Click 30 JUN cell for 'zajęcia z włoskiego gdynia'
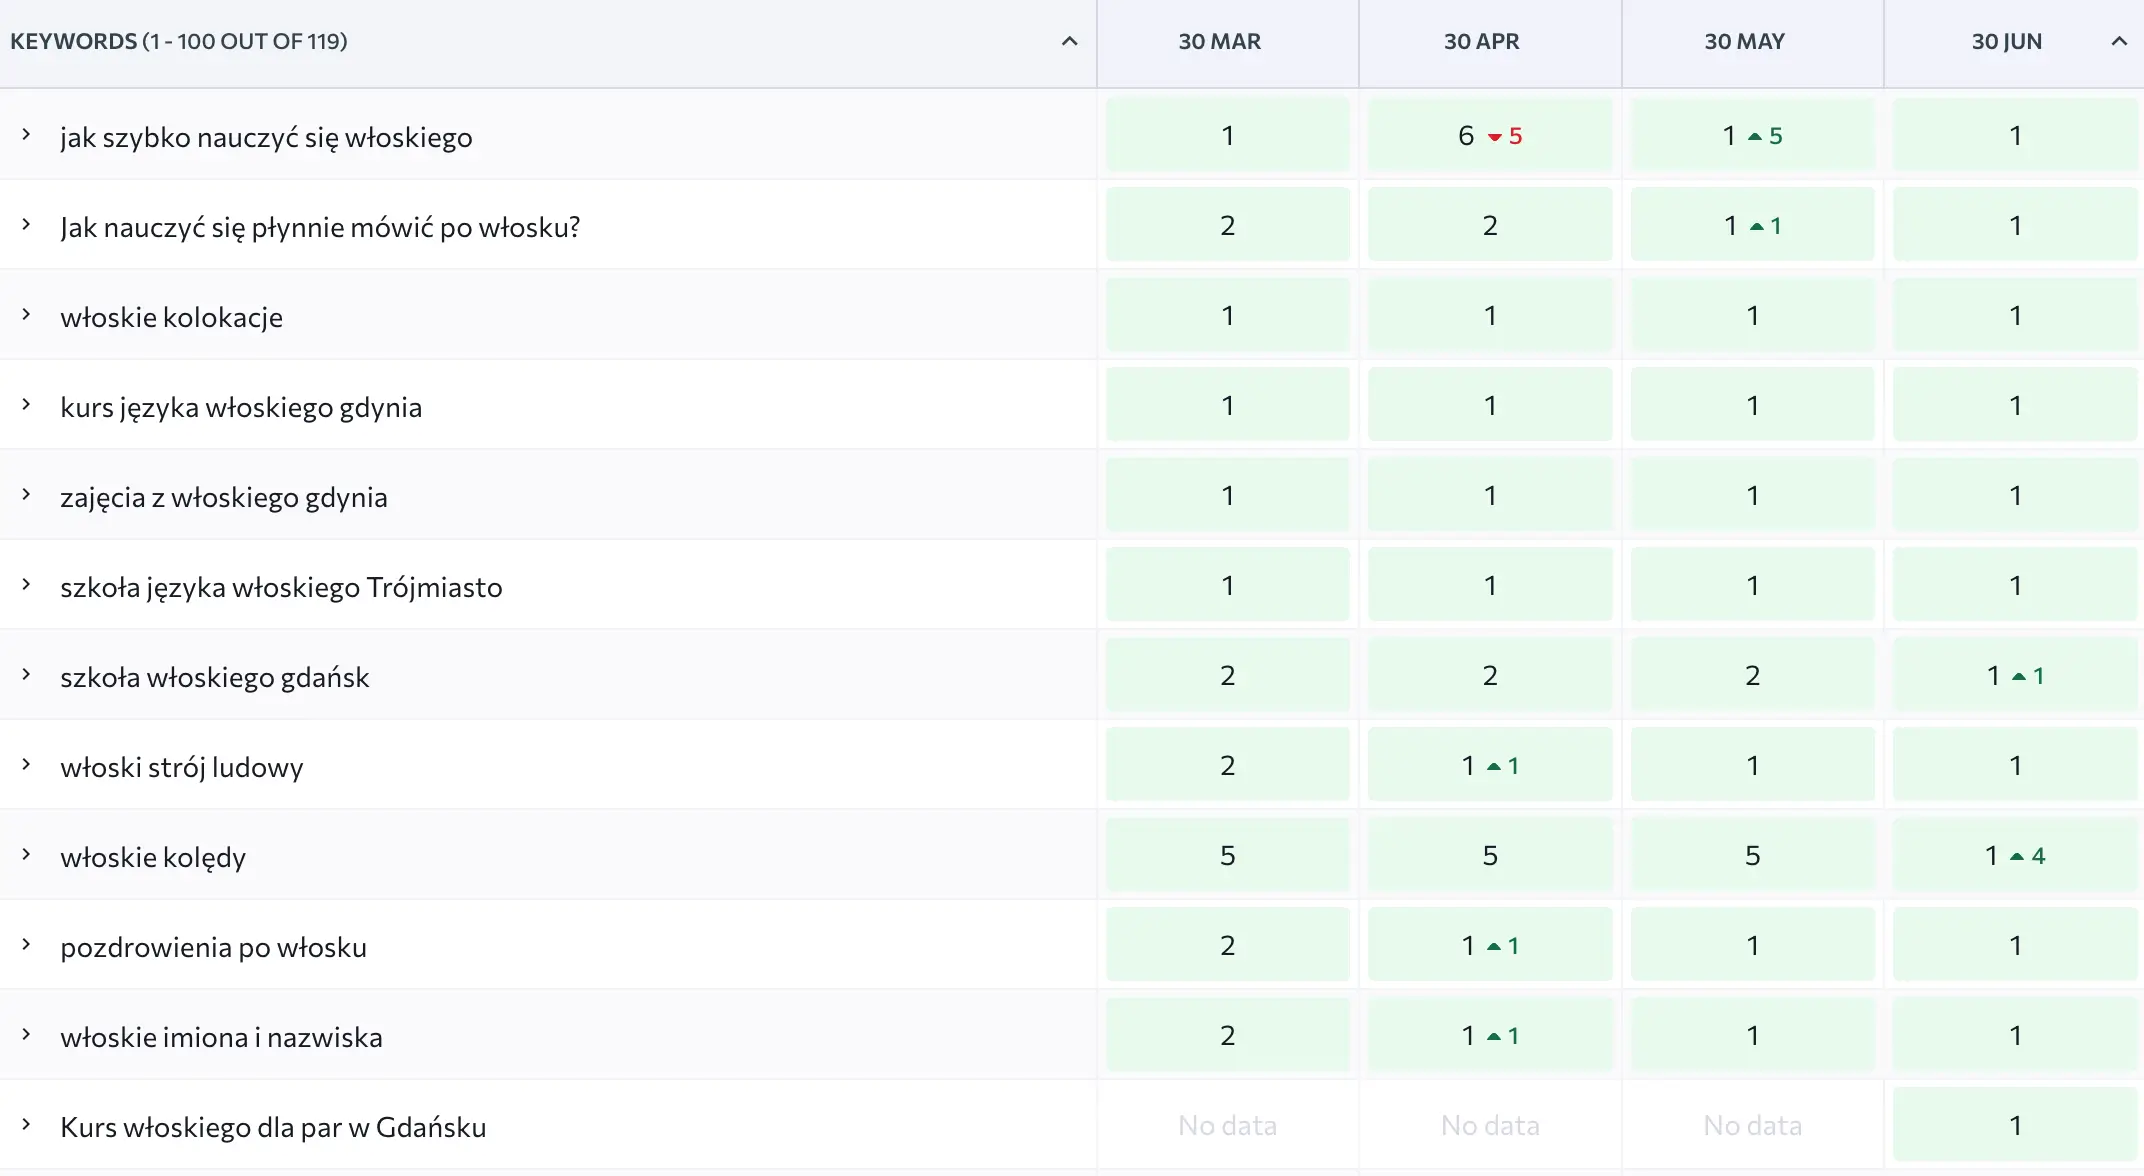Viewport: 2144px width, 1176px height. pos(2015,495)
